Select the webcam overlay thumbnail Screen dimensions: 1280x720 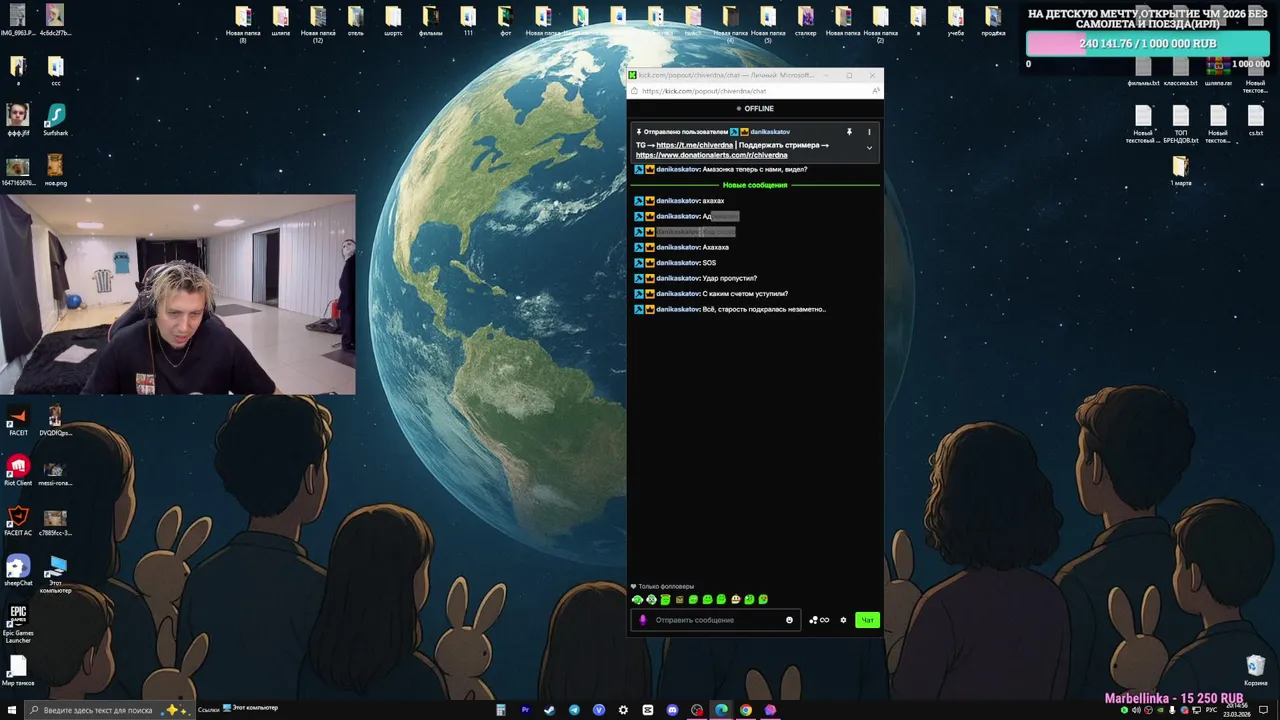178,295
